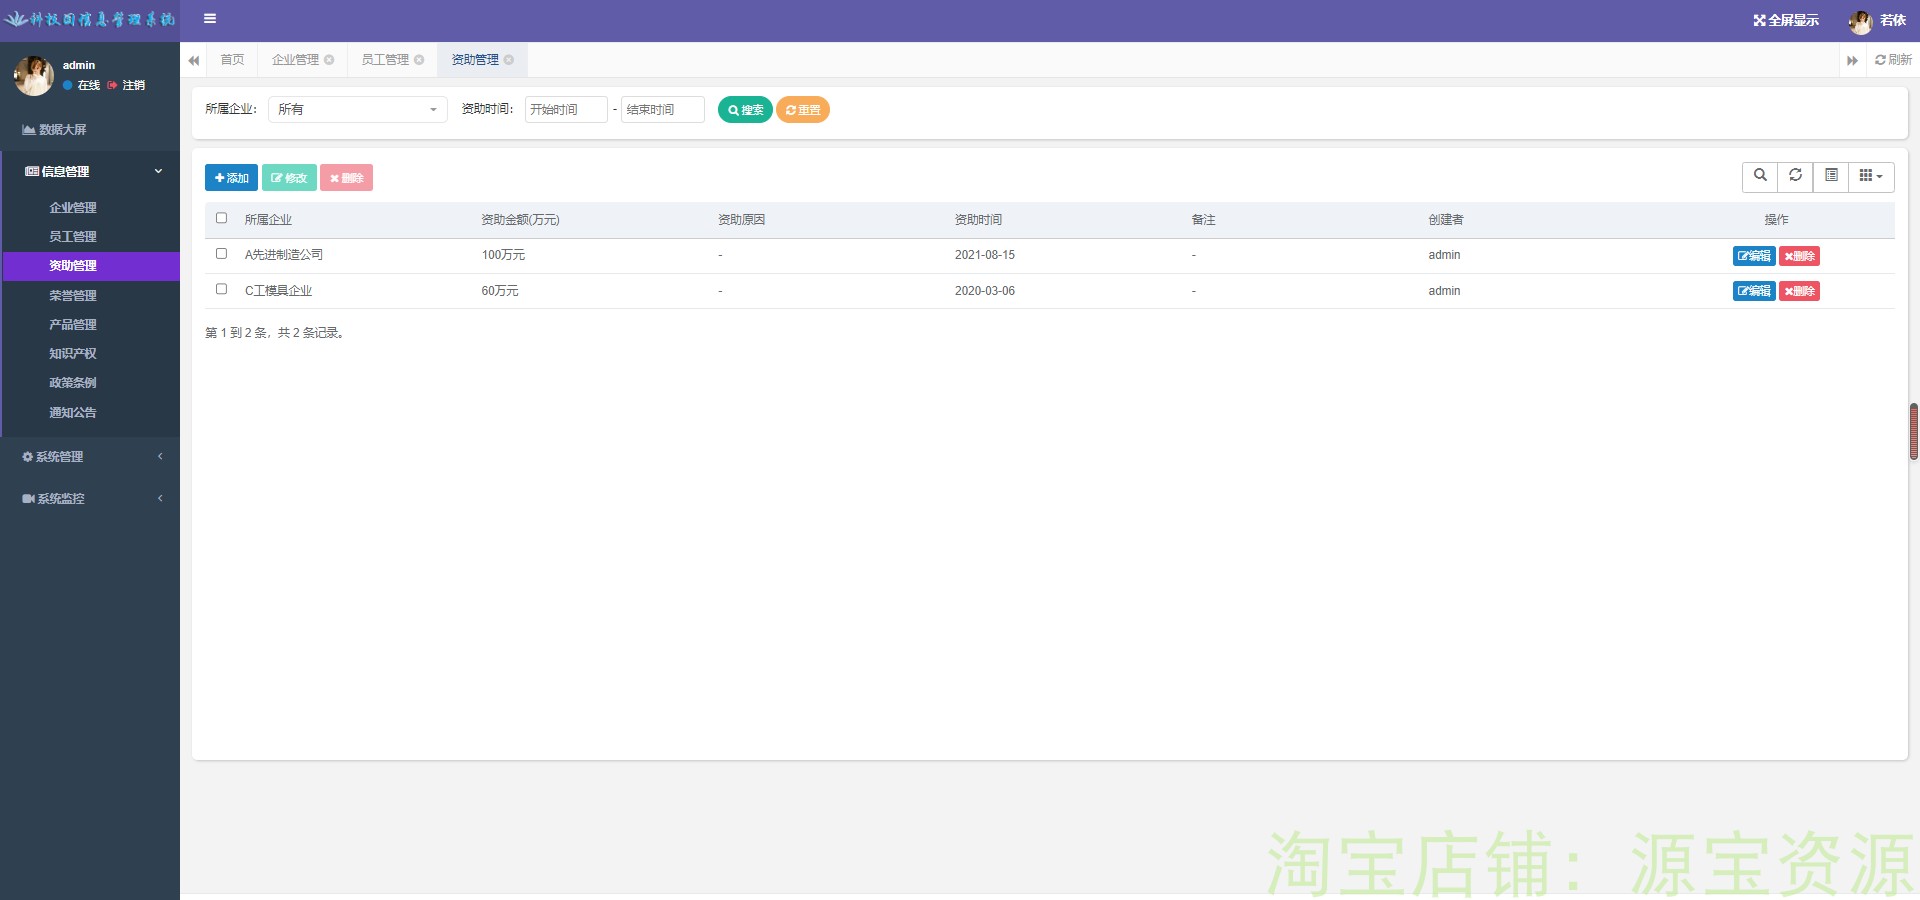Expand the 系统监控 menu
The image size is (1920, 900).
click(90, 499)
